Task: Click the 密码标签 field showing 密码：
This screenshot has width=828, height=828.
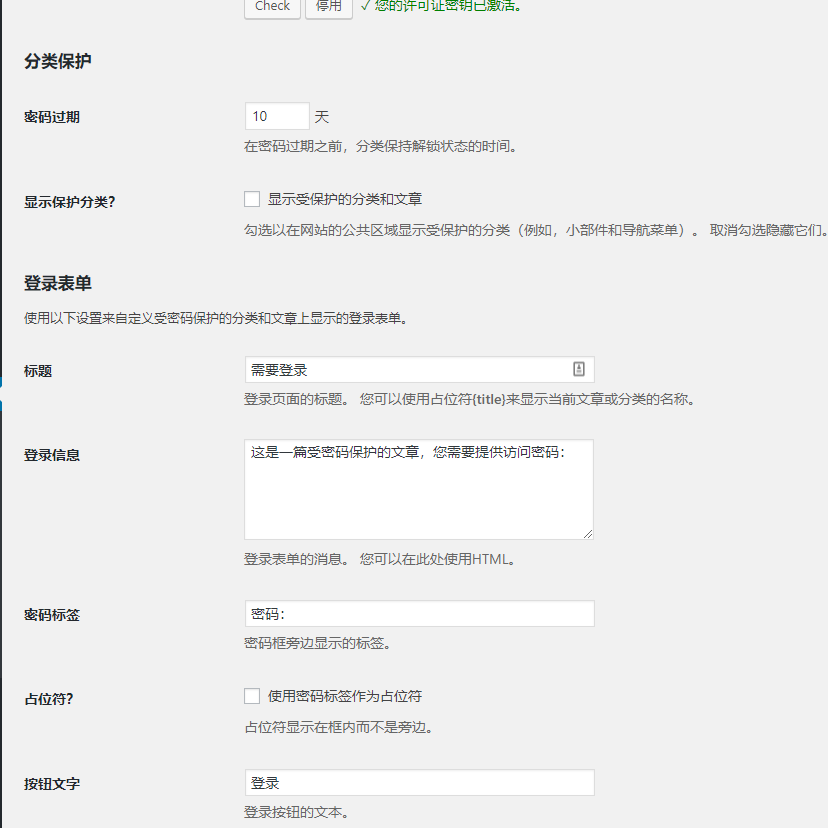Action: tap(420, 613)
